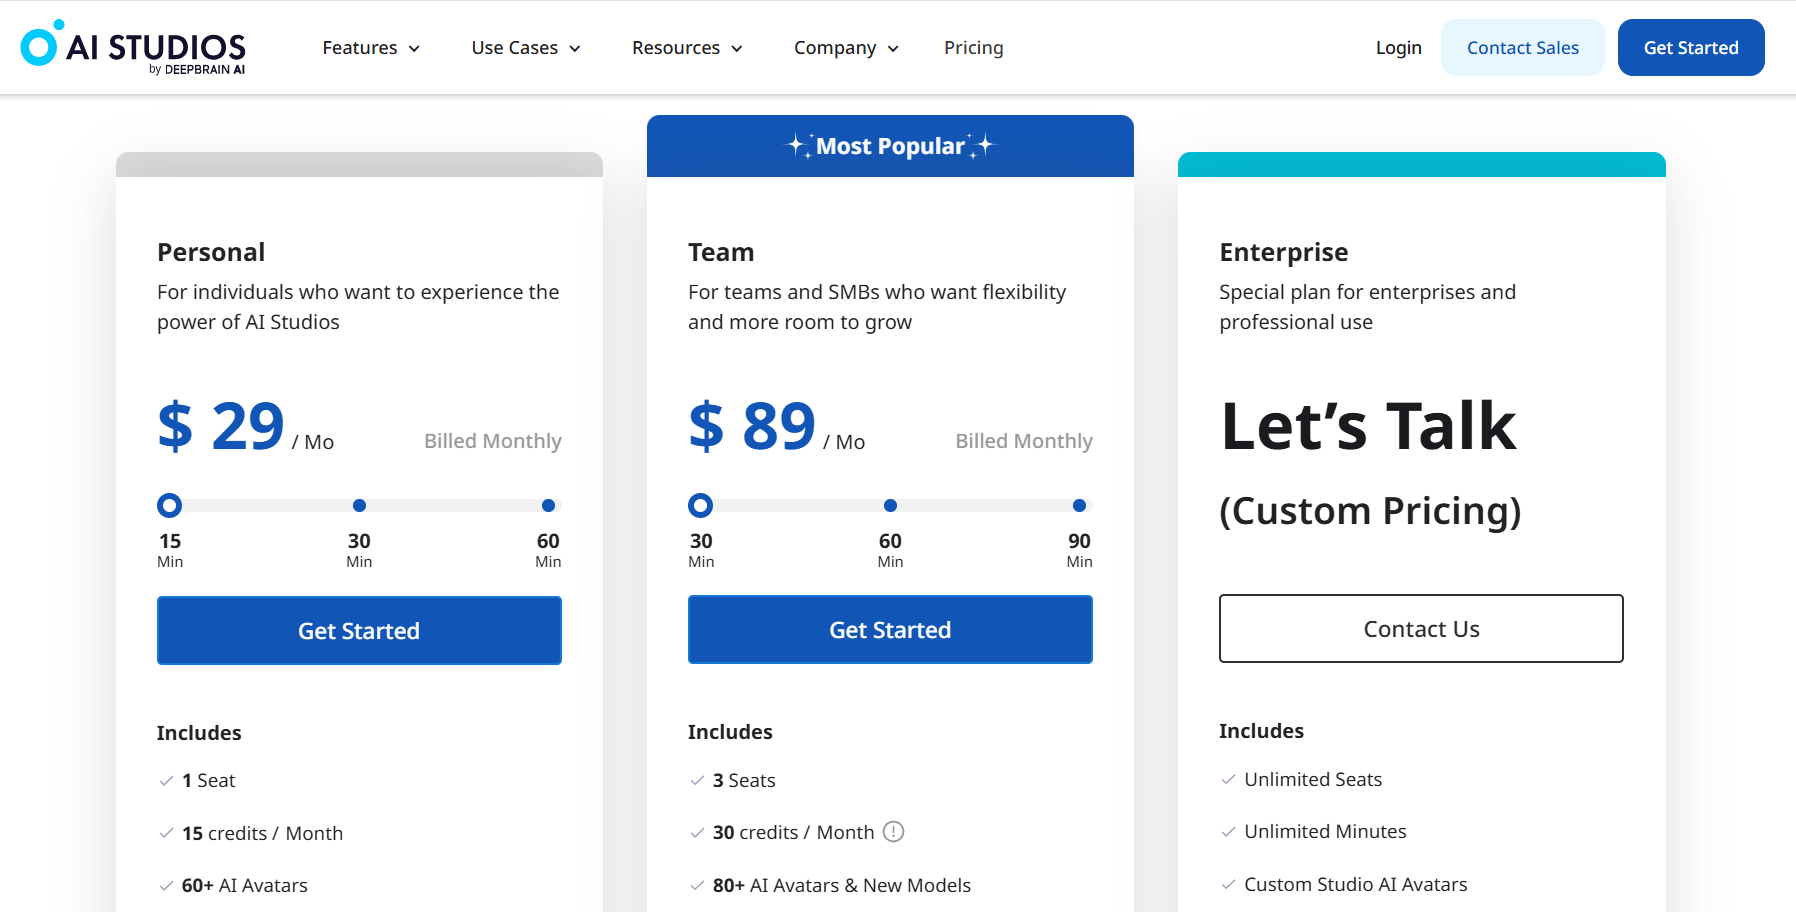Image resolution: width=1796 pixels, height=912 pixels.
Task: Click the sparkle icon left of Most Popular
Action: pyautogui.click(x=798, y=146)
